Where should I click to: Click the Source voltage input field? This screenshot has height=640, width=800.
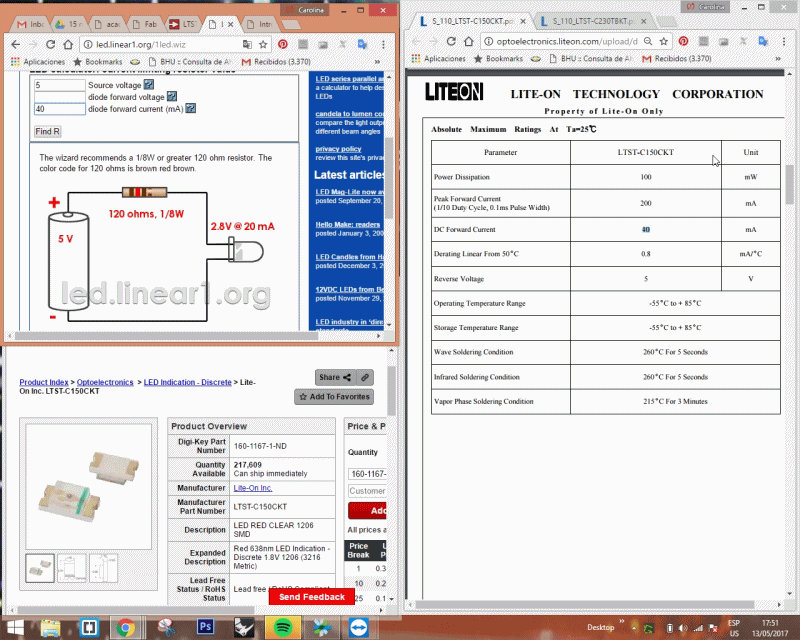(60, 85)
